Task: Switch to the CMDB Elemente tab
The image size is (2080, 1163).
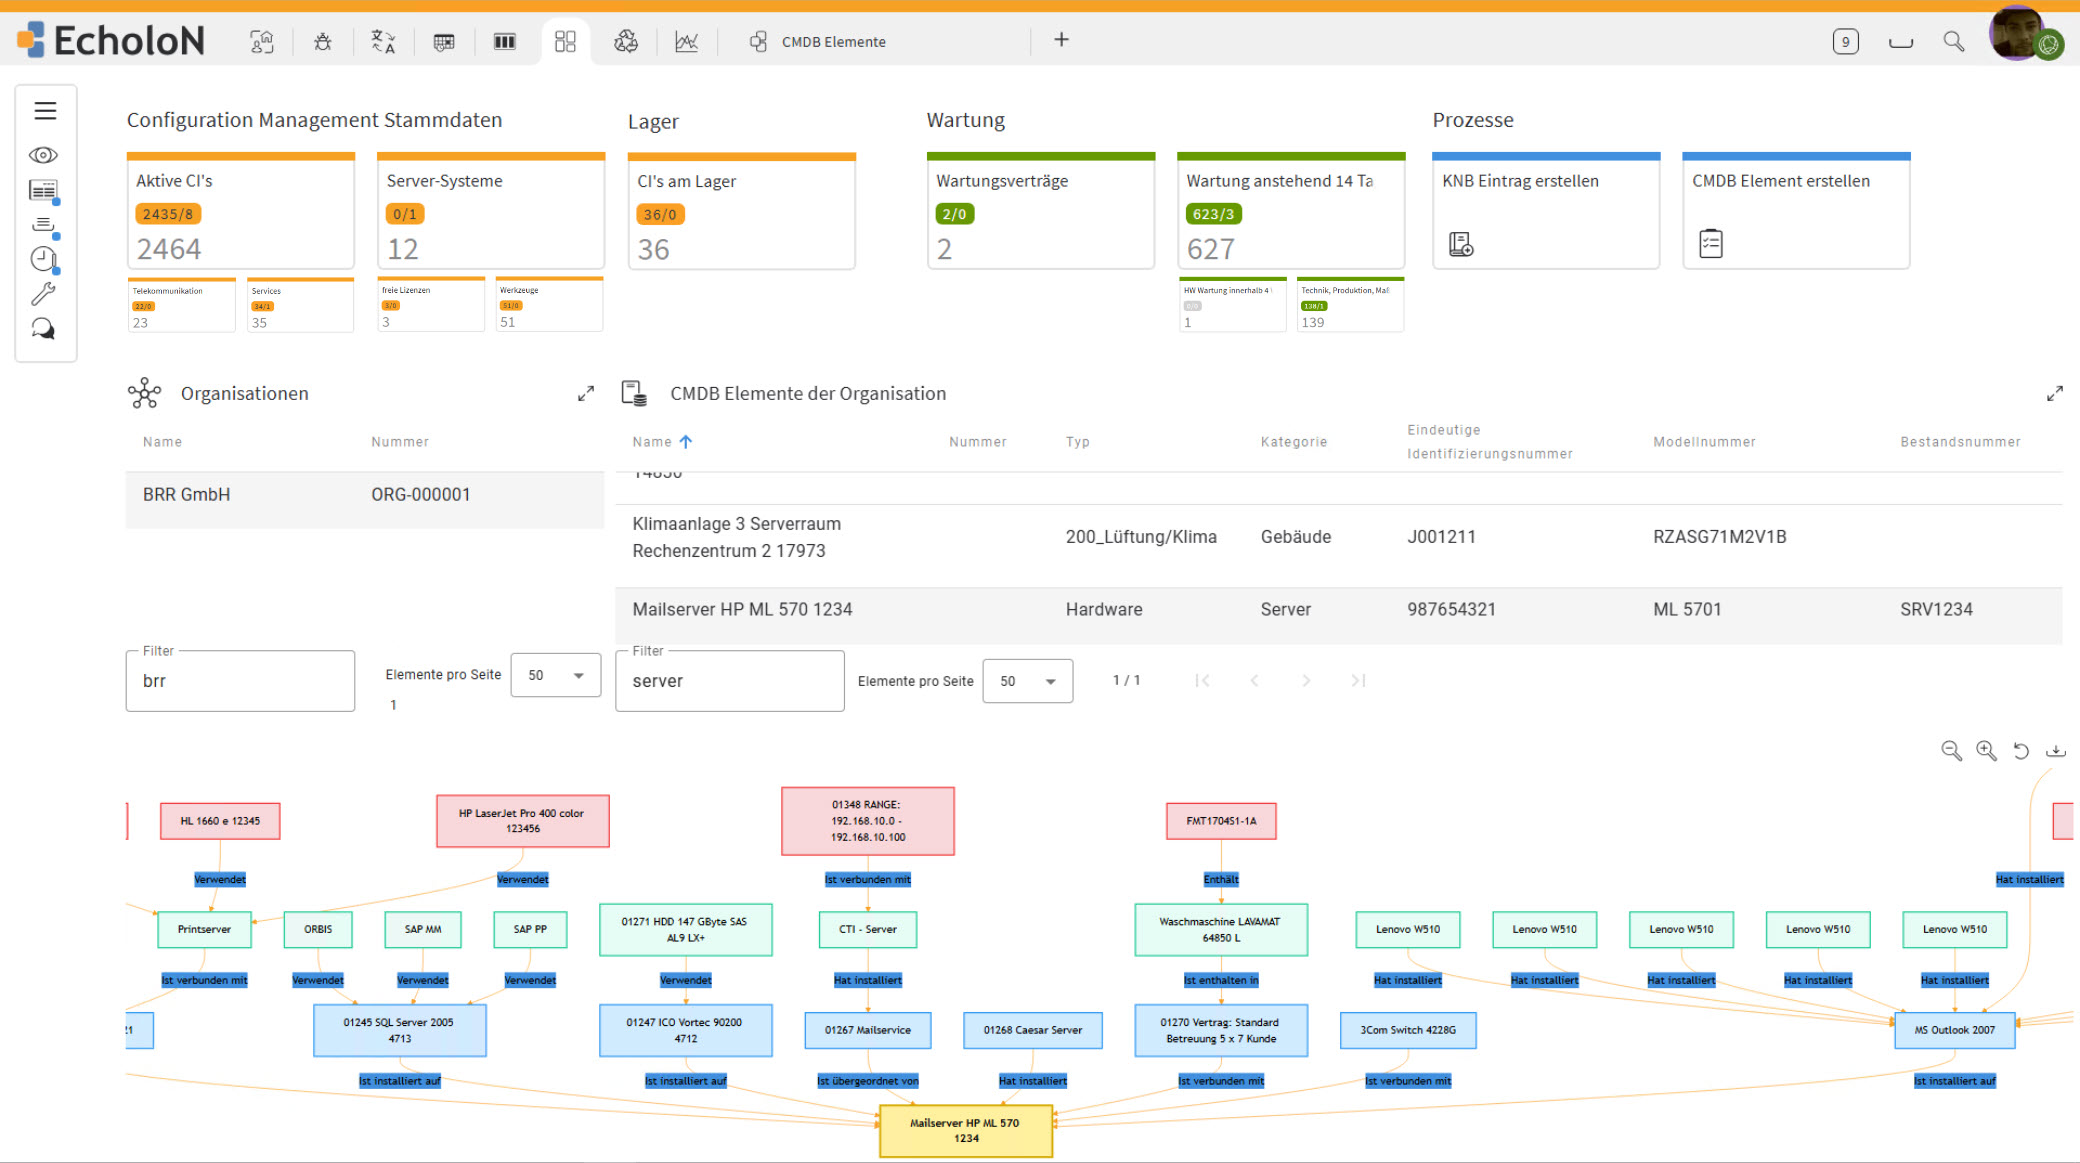Action: click(x=818, y=41)
